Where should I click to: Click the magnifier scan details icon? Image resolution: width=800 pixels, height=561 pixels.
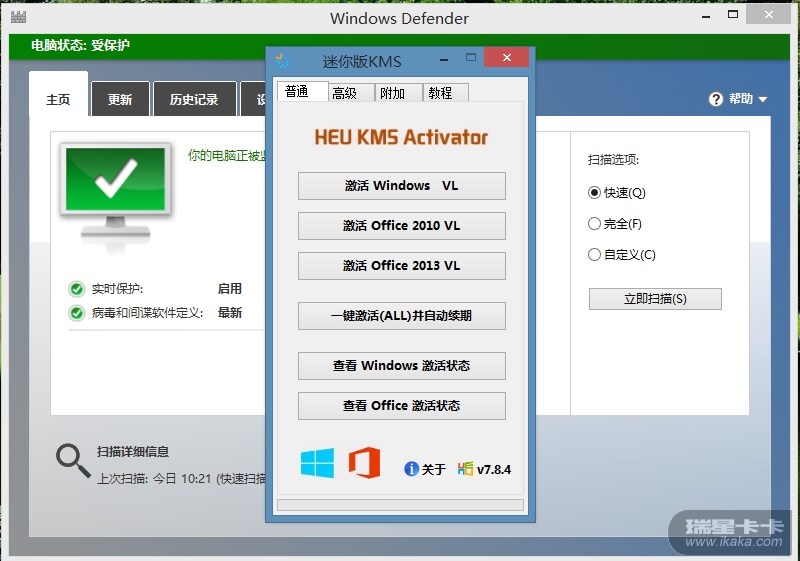point(73,461)
